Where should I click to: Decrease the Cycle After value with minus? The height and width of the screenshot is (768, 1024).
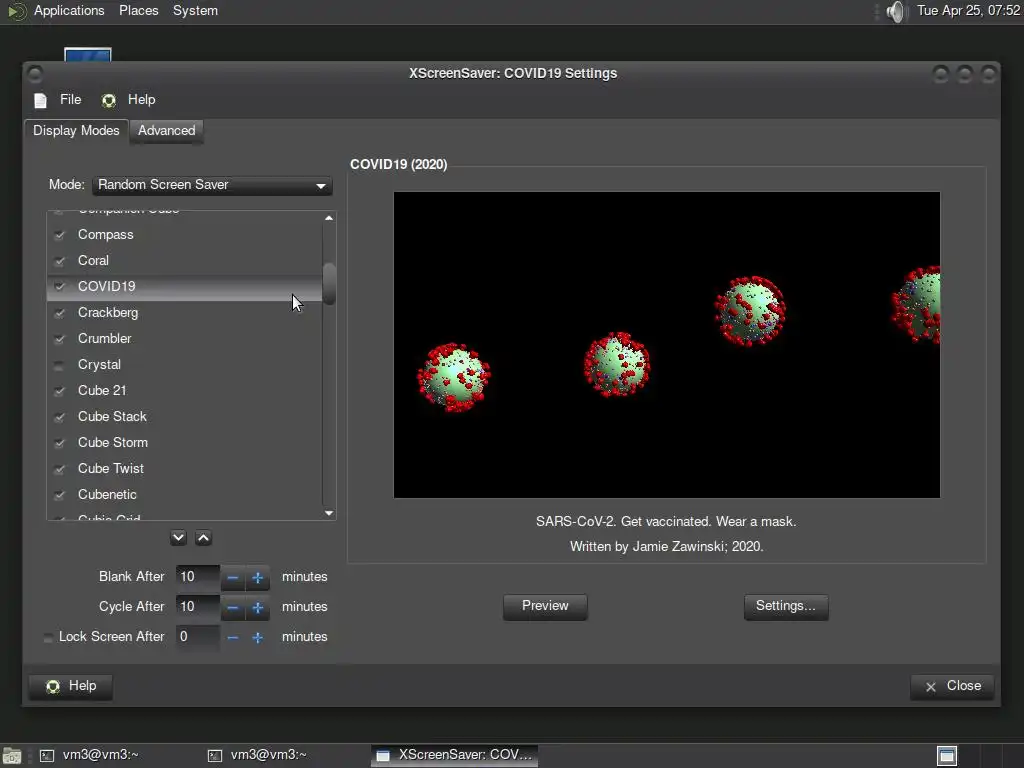click(232, 607)
